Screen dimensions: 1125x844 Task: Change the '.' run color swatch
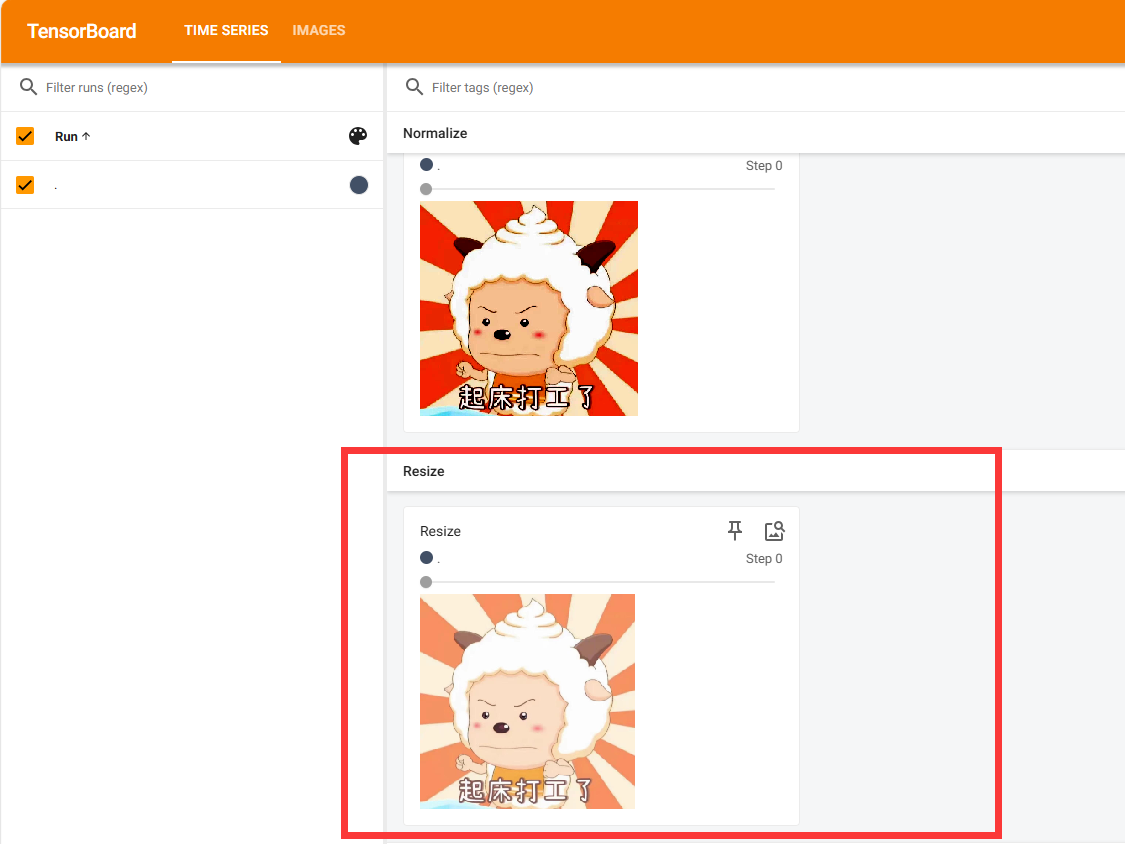coord(359,185)
